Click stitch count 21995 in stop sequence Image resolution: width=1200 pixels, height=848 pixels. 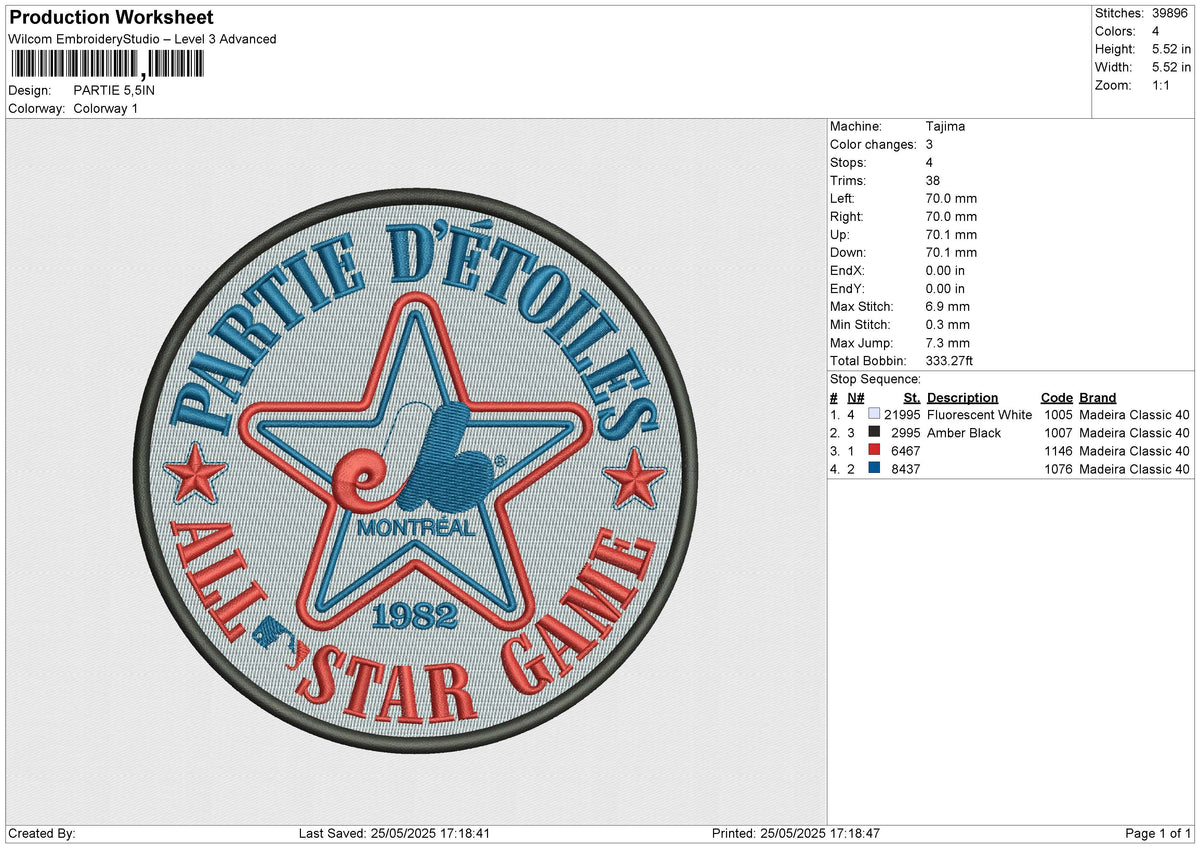tap(902, 415)
